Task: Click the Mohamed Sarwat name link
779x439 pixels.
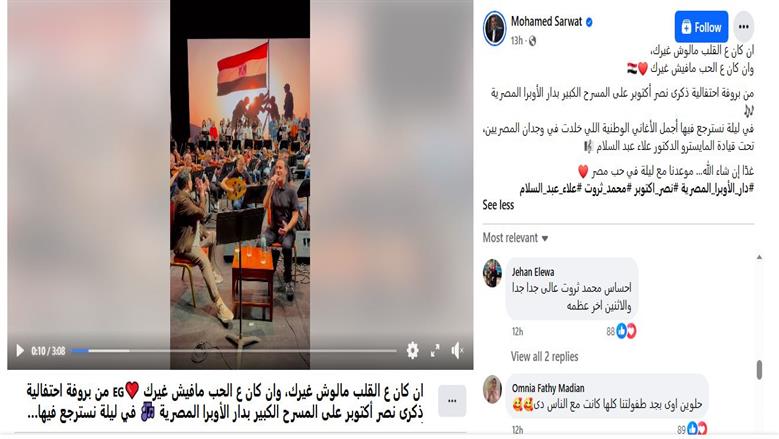Action: (x=546, y=22)
